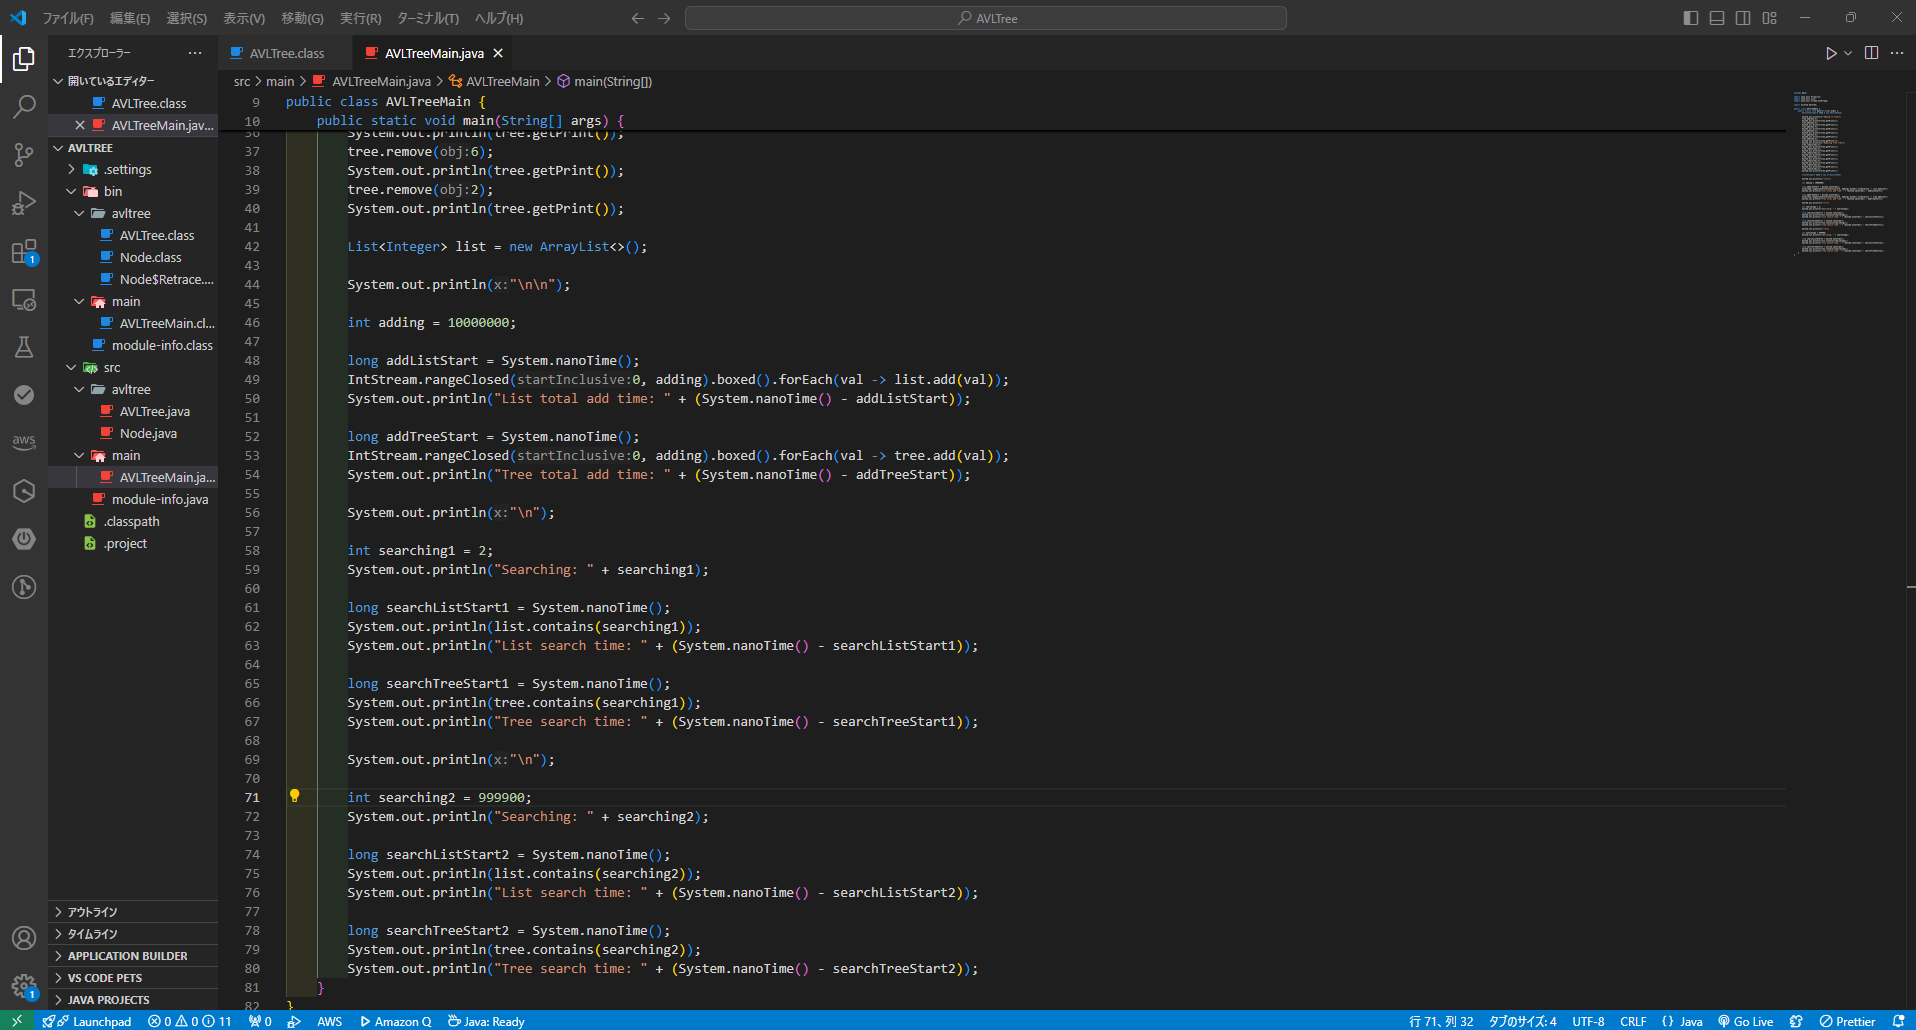1916x1030 pixels.
Task: Collapse the bin folder in explorer
Action: pyautogui.click(x=112, y=192)
